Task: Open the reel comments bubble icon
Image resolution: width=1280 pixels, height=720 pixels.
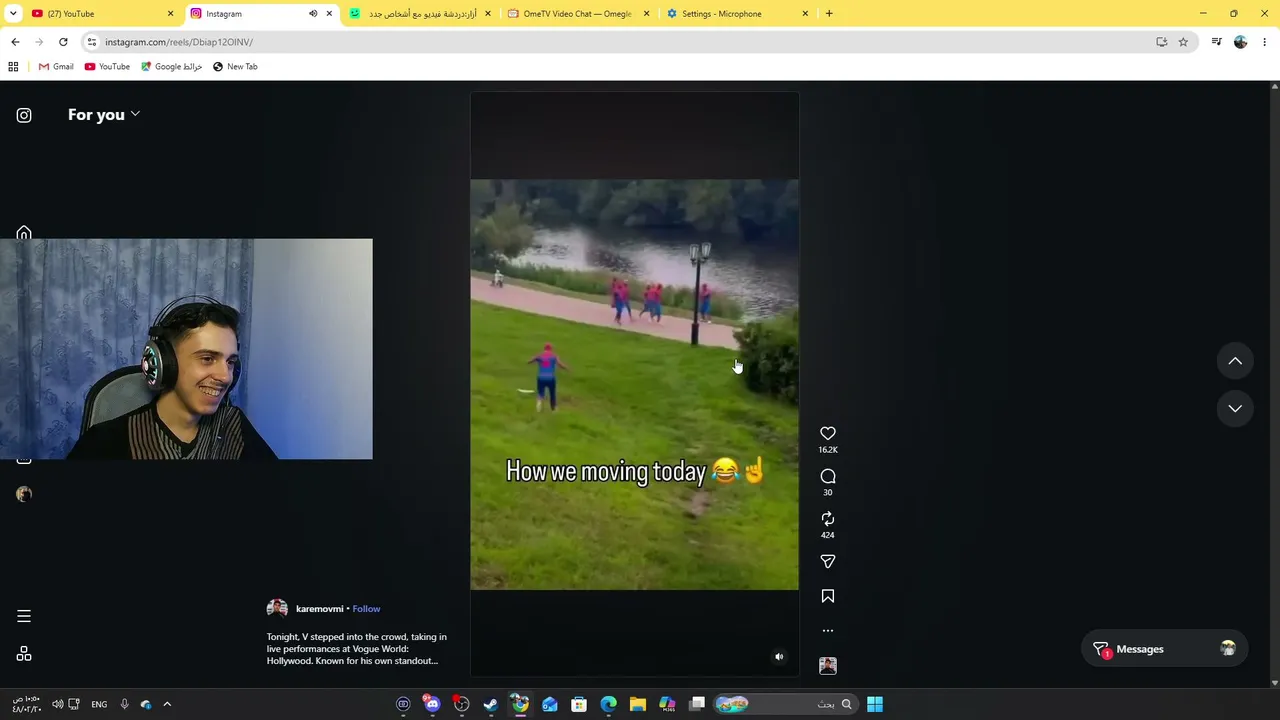Action: (828, 476)
